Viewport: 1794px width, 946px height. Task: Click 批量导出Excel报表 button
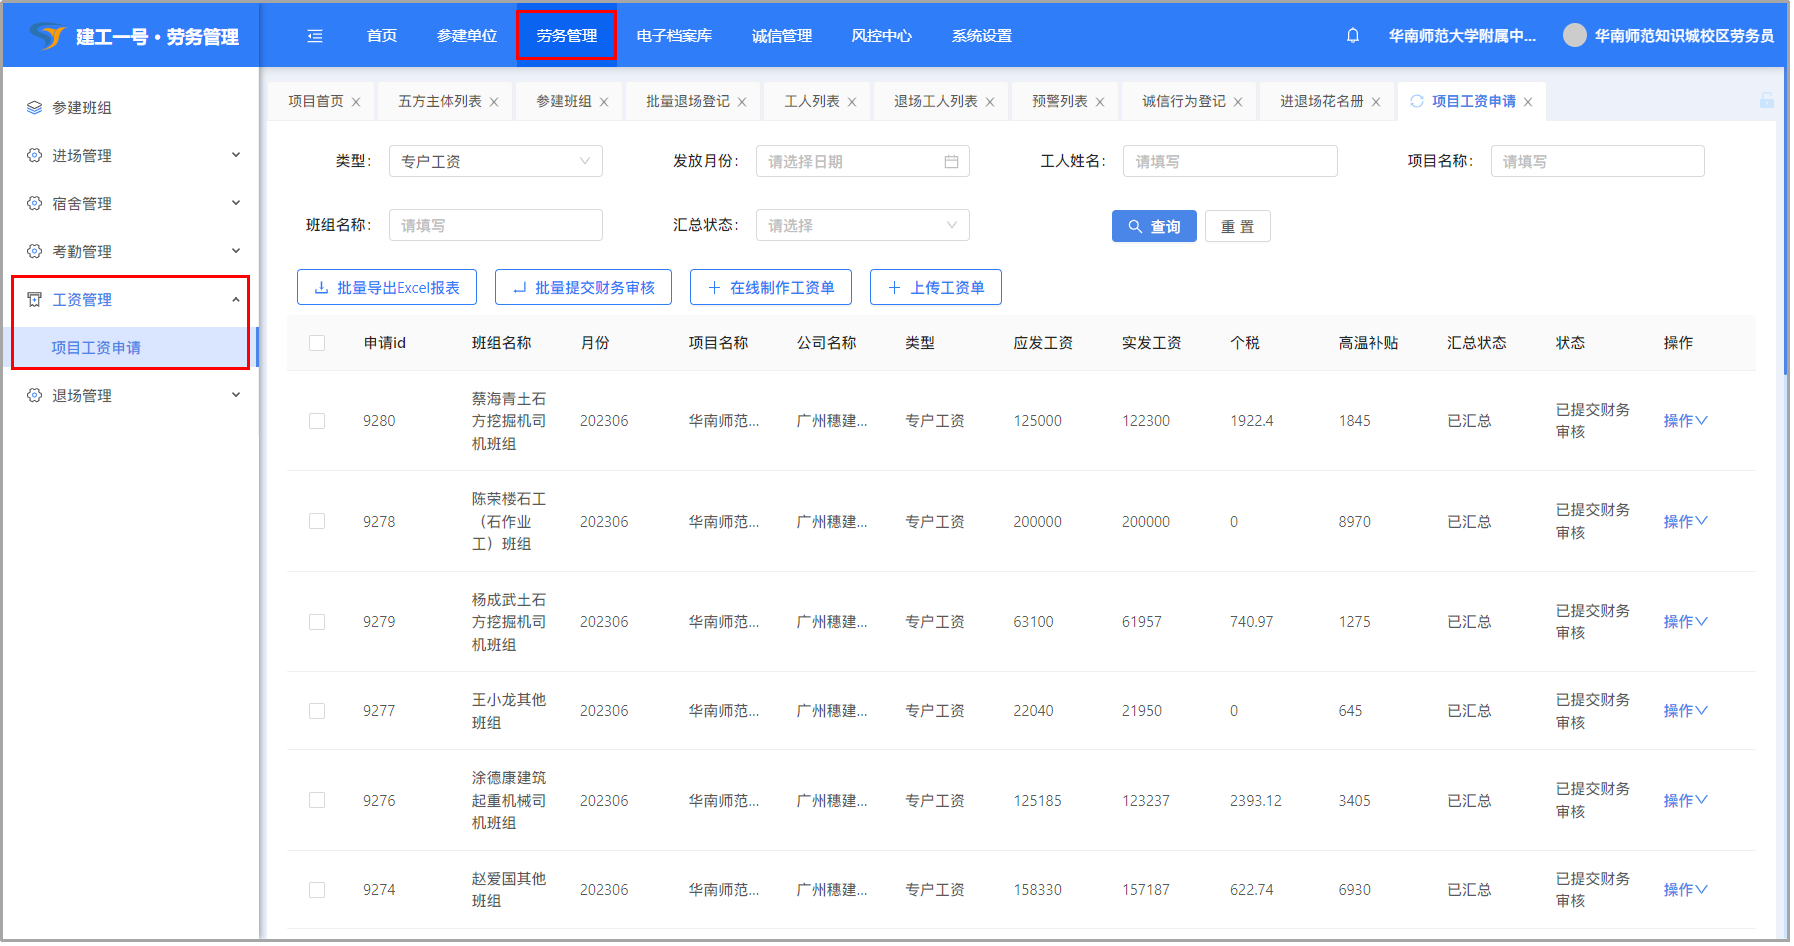[x=387, y=288]
